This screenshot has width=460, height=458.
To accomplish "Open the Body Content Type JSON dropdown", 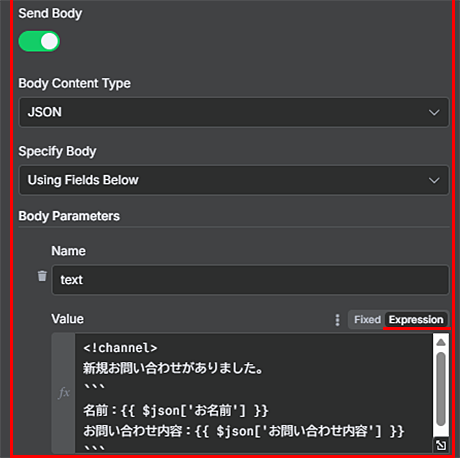I will coord(234,112).
